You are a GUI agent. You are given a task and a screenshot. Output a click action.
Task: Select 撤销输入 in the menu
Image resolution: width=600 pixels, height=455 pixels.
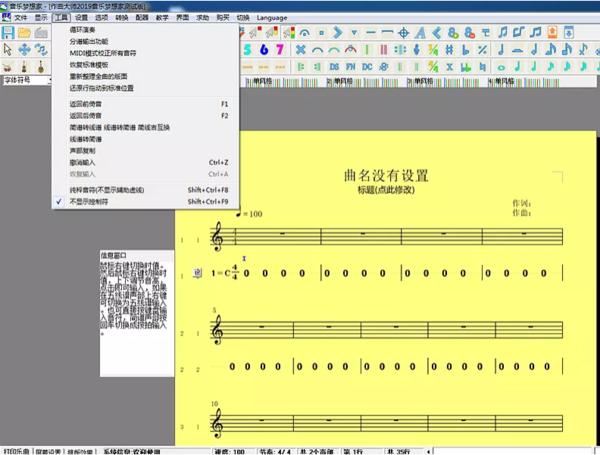tap(84, 161)
